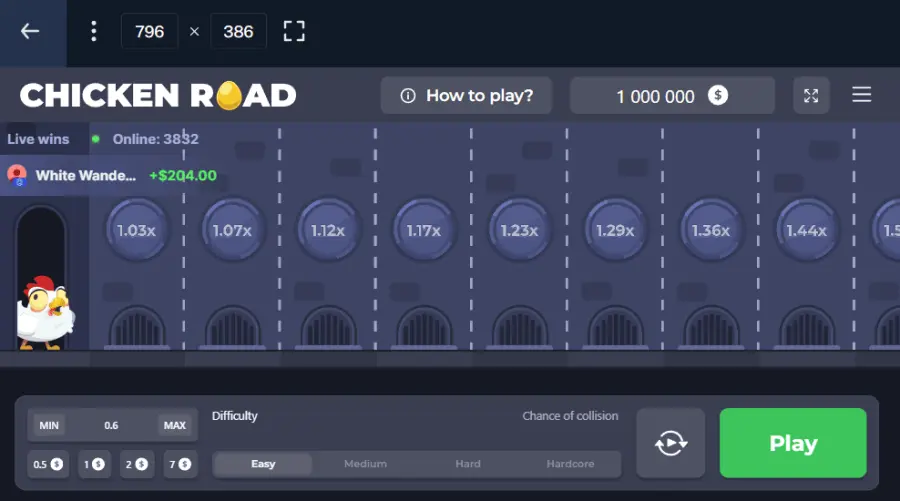Edit the viewport width value 796
900x501 pixels.
tap(149, 31)
